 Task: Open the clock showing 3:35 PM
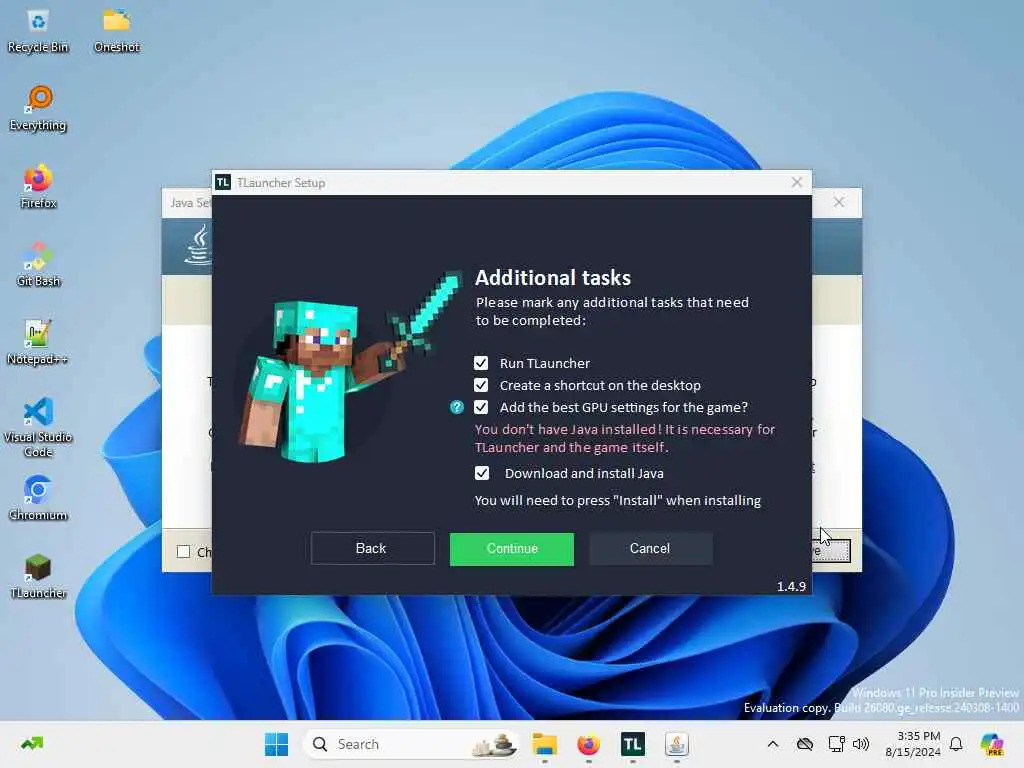pos(912,744)
